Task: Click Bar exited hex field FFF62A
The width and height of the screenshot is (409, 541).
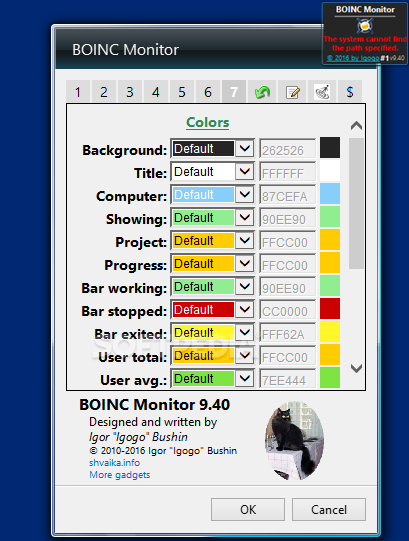Action: (288, 333)
